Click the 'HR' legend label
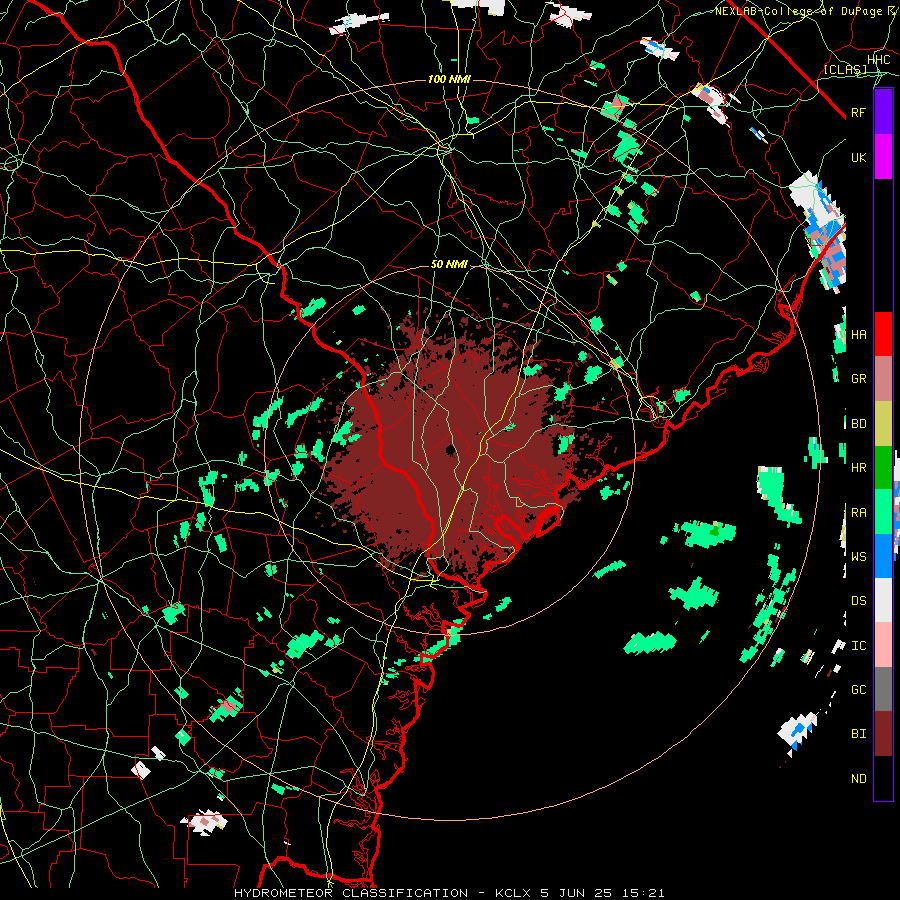Screen dimensions: 900x900 point(859,468)
